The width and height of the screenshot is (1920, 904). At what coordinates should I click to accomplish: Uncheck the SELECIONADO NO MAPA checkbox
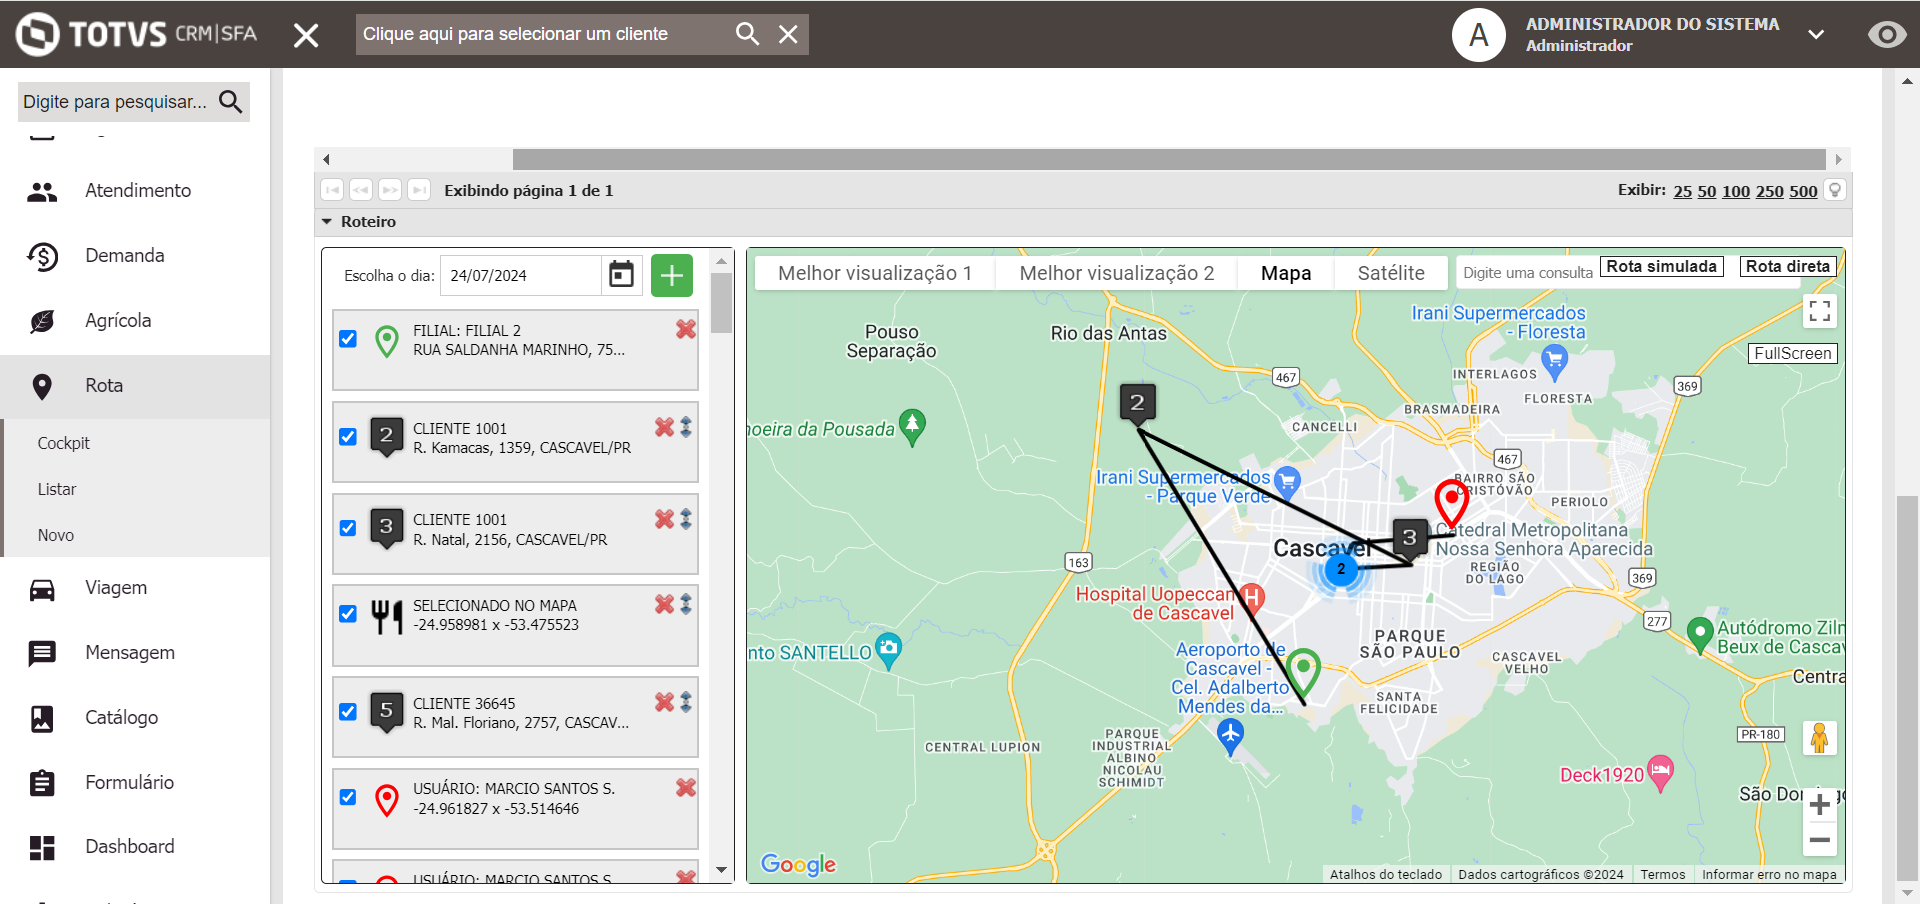348,614
